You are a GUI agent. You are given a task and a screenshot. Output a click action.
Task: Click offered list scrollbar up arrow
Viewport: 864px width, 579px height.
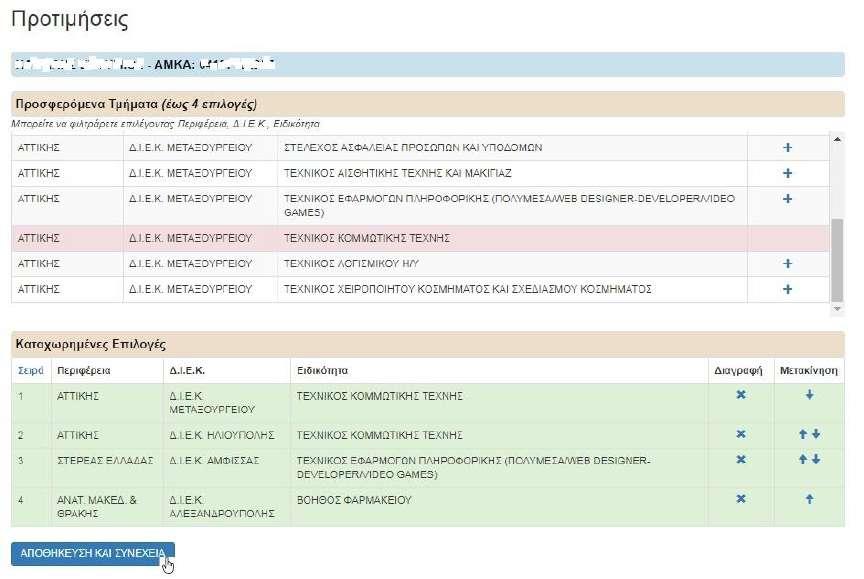837,139
